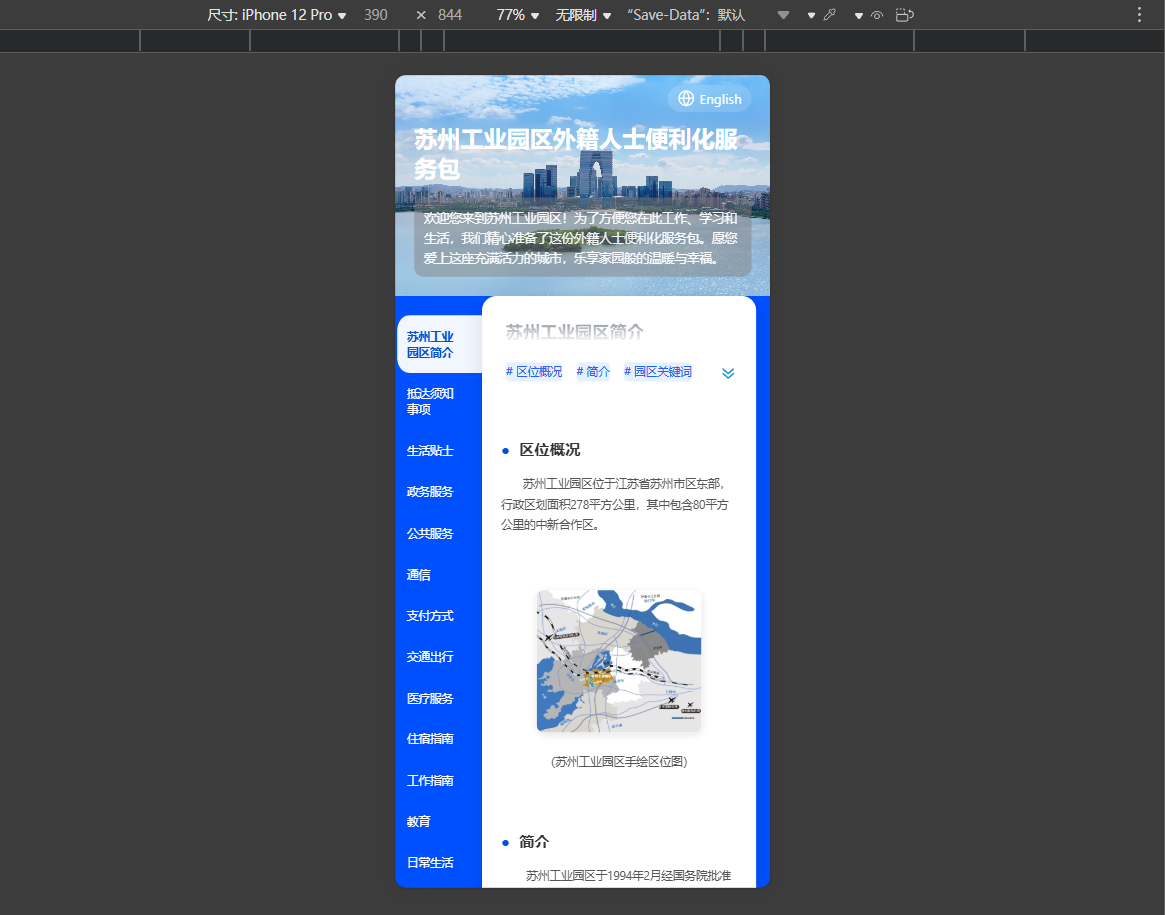Click the height field showing 844

tap(450, 15)
